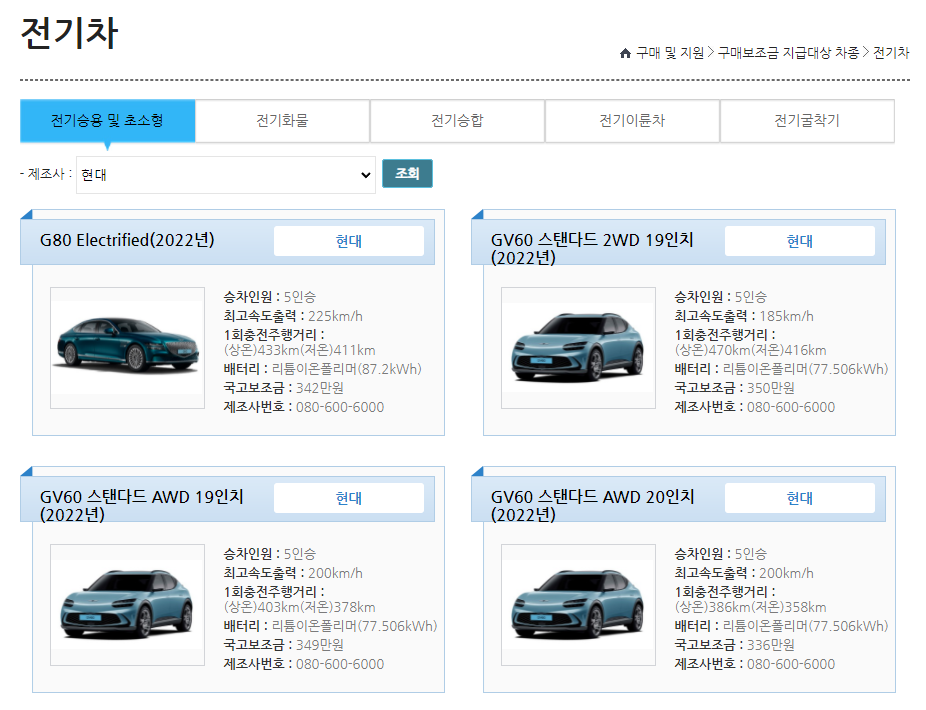Open the 구매보조금 지급대상 차종 breadcrumb link
The height and width of the screenshot is (710, 926).
click(788, 53)
